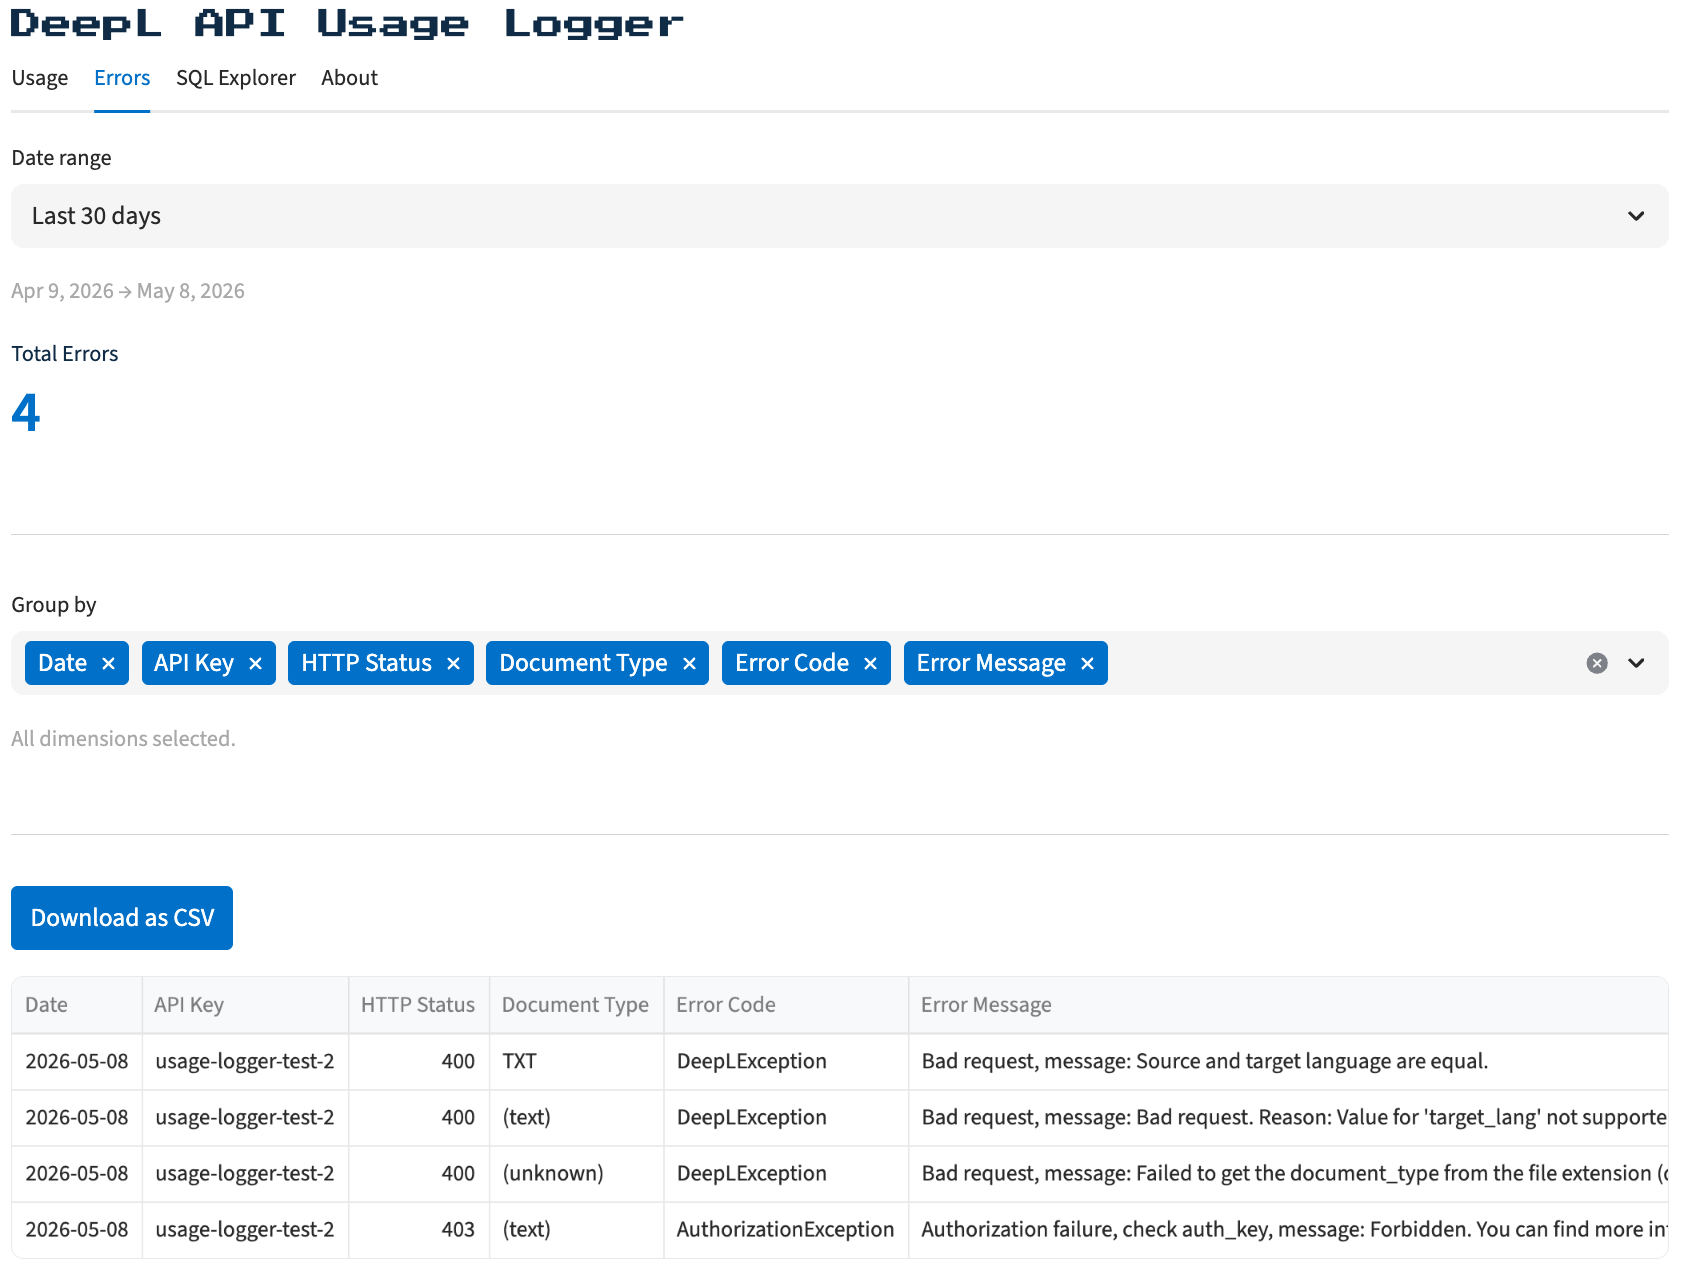Sort by the API Key column header
Image resolution: width=1686 pixels, height=1274 pixels.
coord(245,1005)
